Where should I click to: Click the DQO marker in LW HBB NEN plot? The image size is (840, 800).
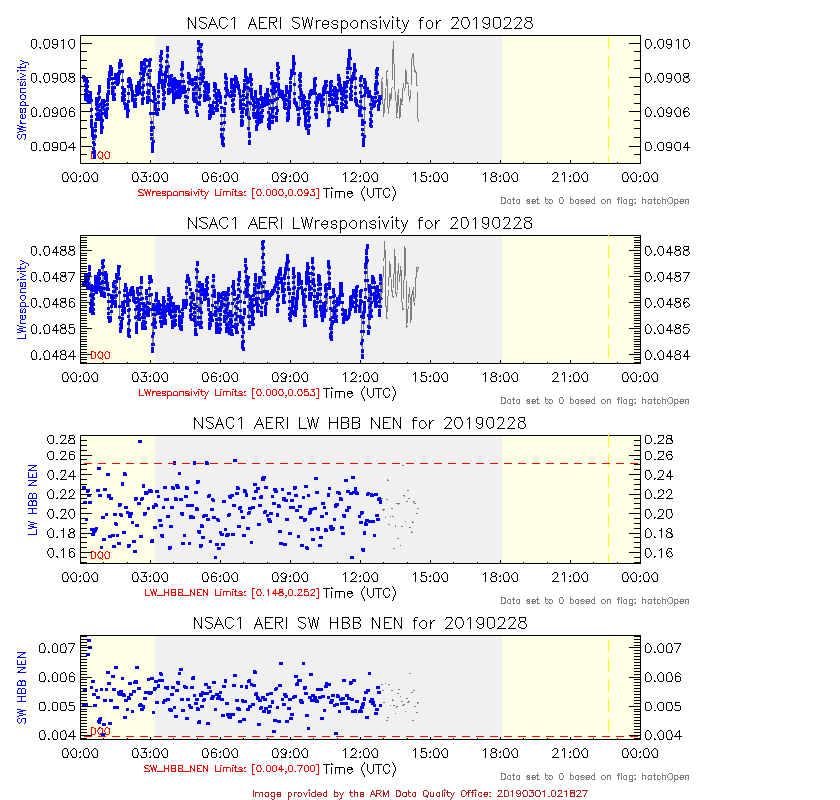pos(100,555)
